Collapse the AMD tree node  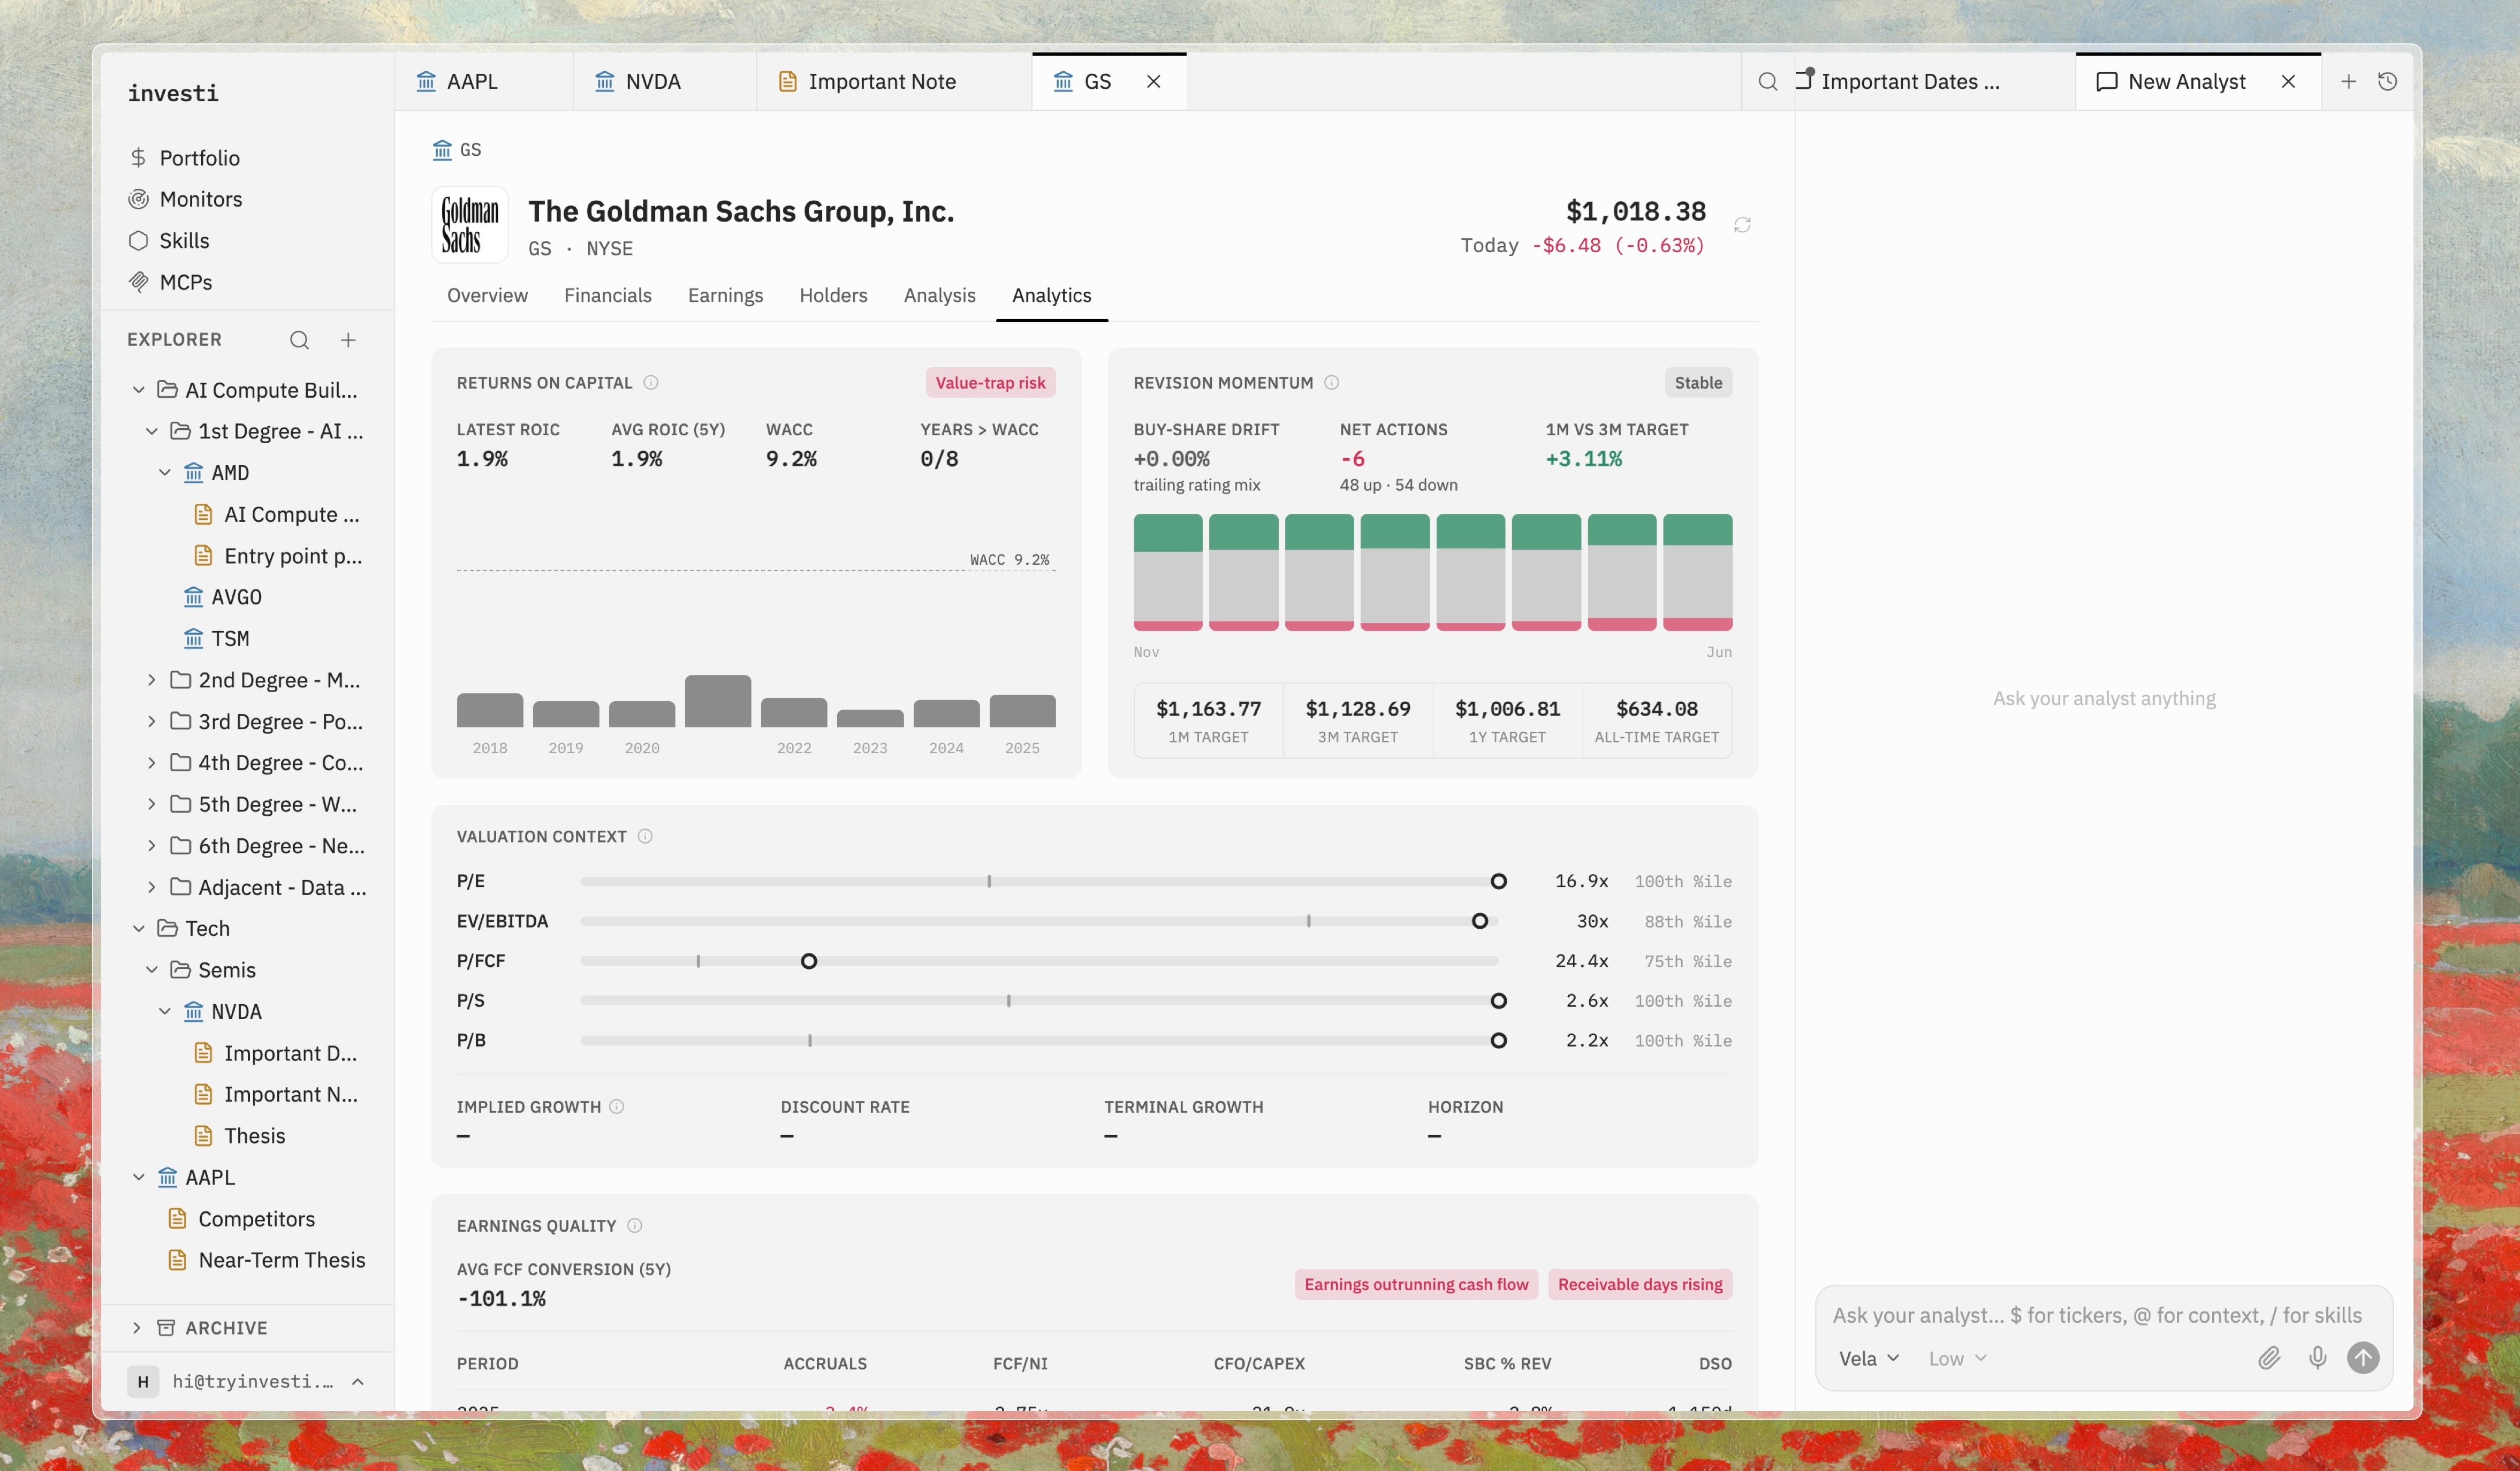tap(165, 473)
